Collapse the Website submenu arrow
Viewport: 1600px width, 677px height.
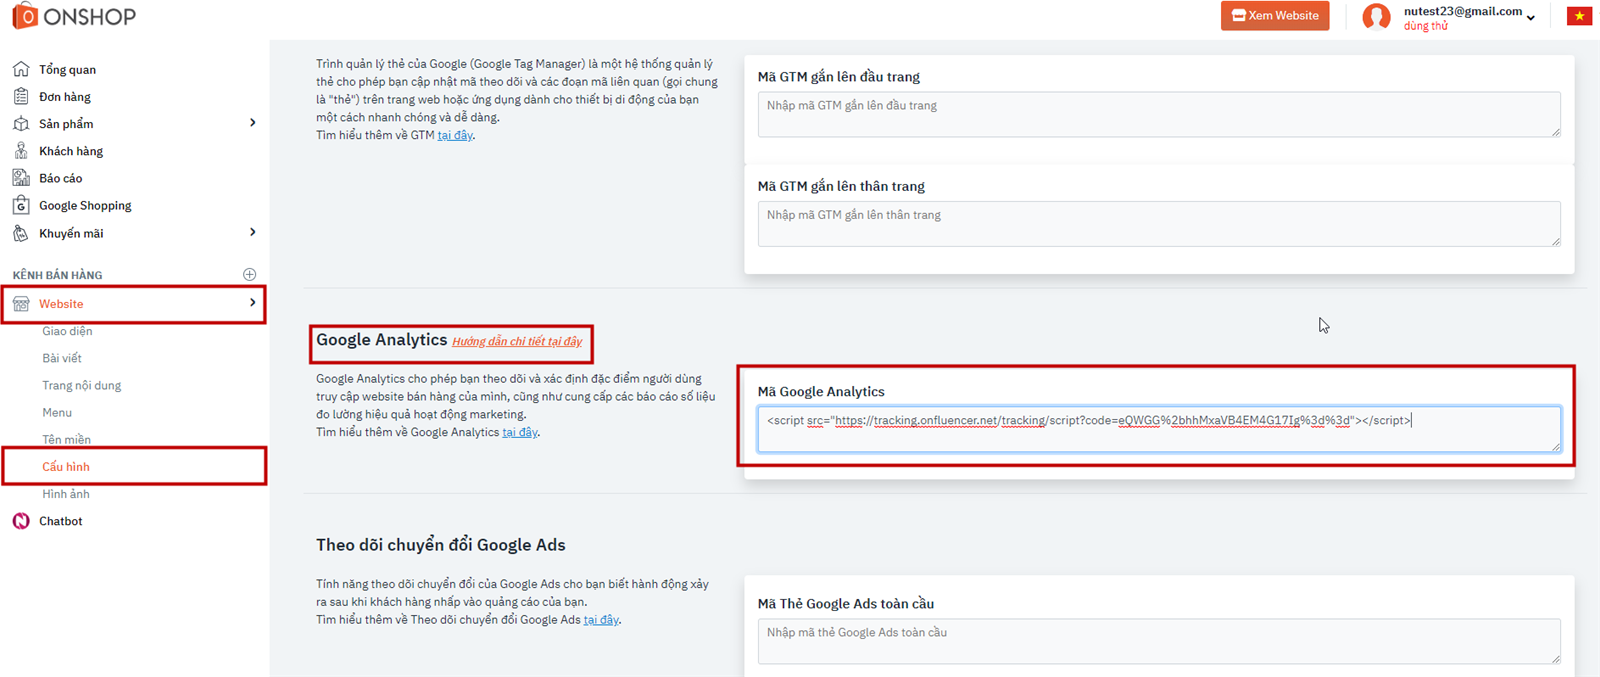pos(253,302)
